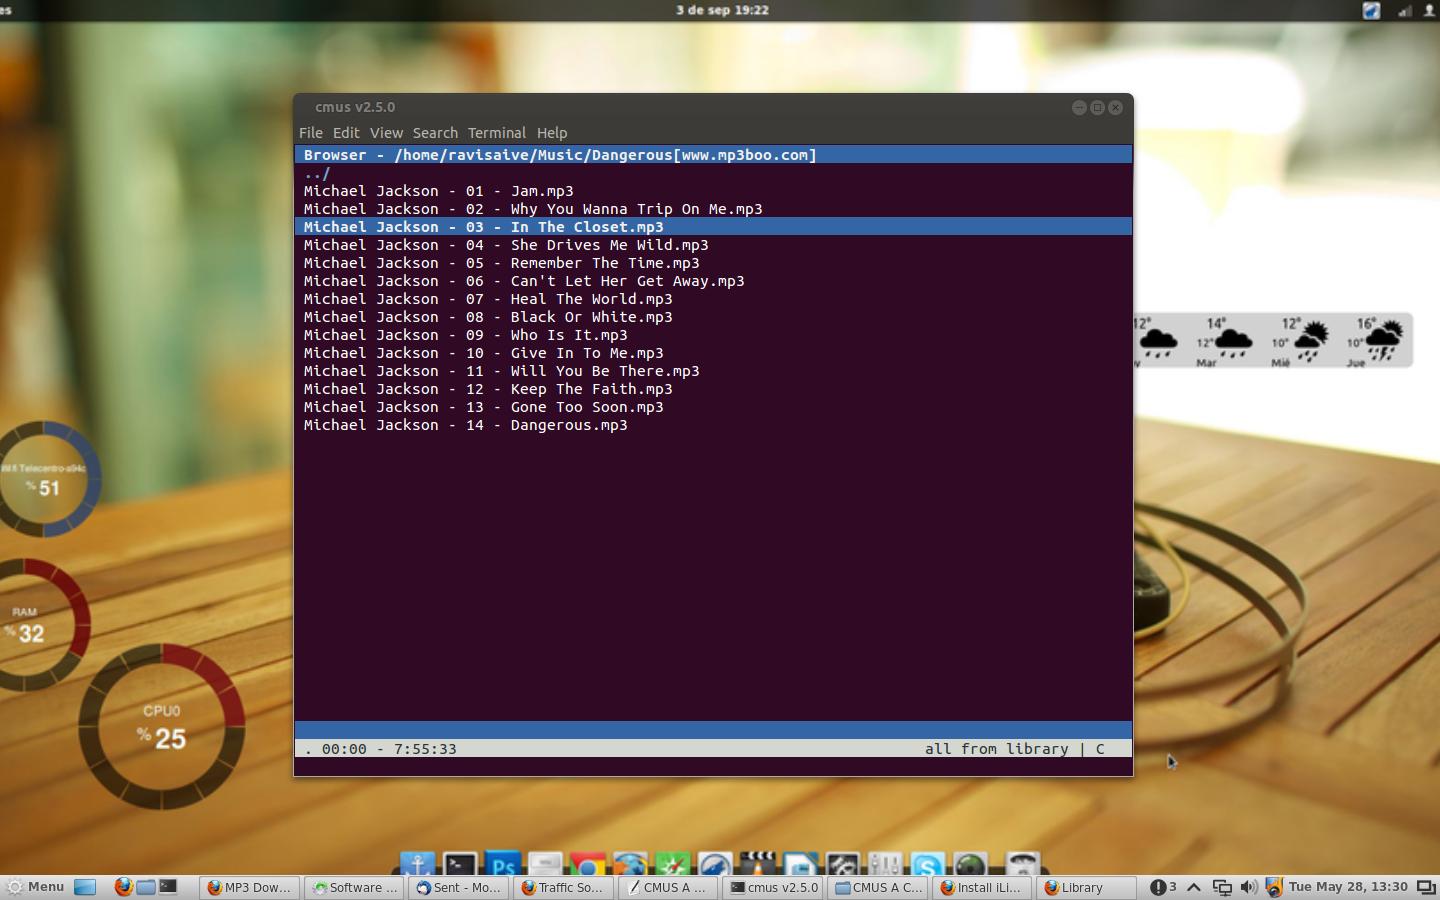The image size is (1440, 900).
Task: Click the show desktop icon next to Menu
Action: coord(86,887)
